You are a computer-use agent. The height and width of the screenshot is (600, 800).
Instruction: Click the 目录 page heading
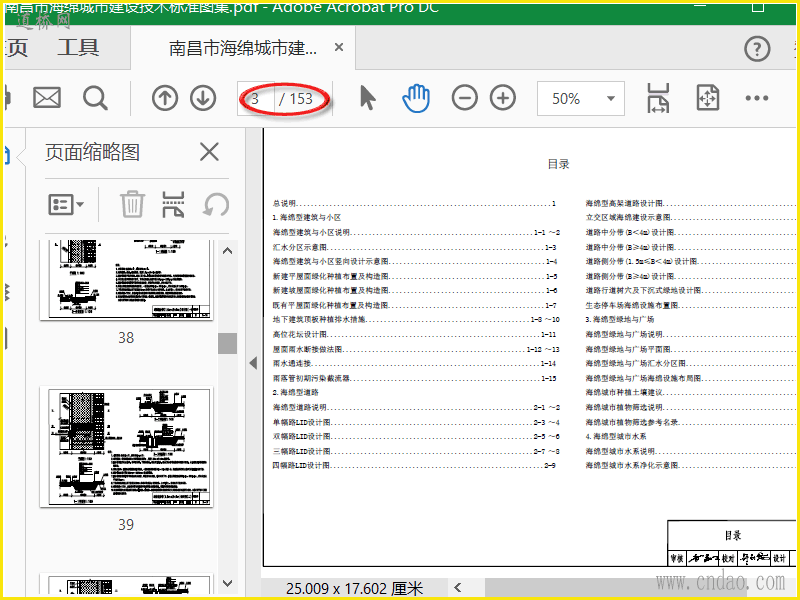(558, 164)
